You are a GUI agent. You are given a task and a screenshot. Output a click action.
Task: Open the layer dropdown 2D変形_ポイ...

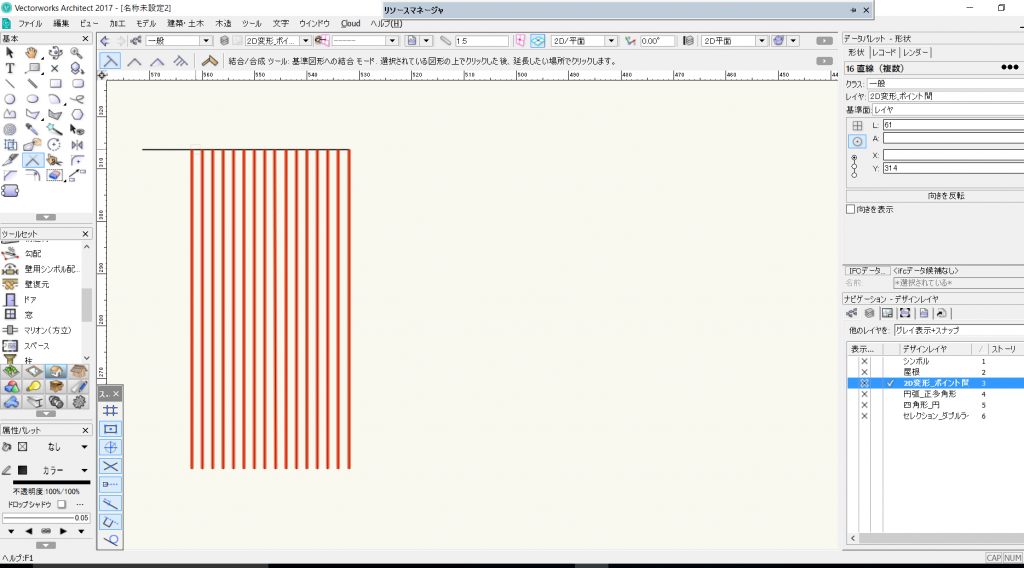coord(278,40)
